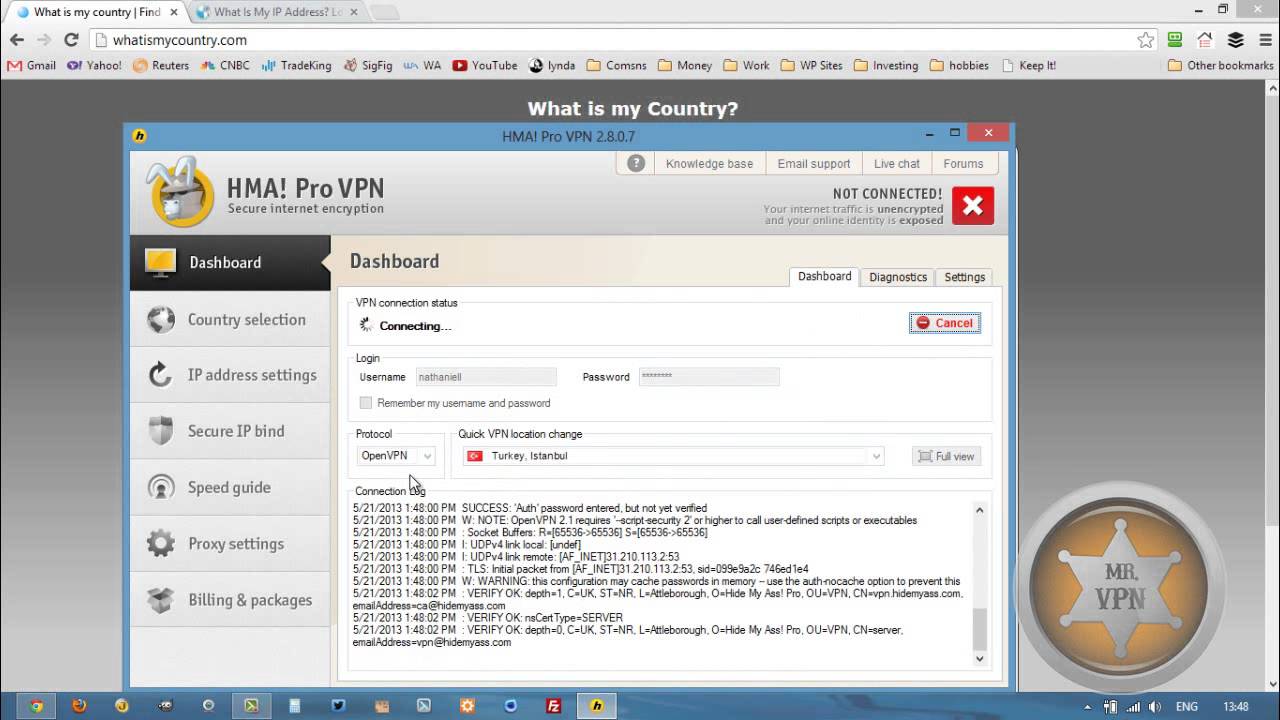Open the Gmail bookmark

click(31, 65)
